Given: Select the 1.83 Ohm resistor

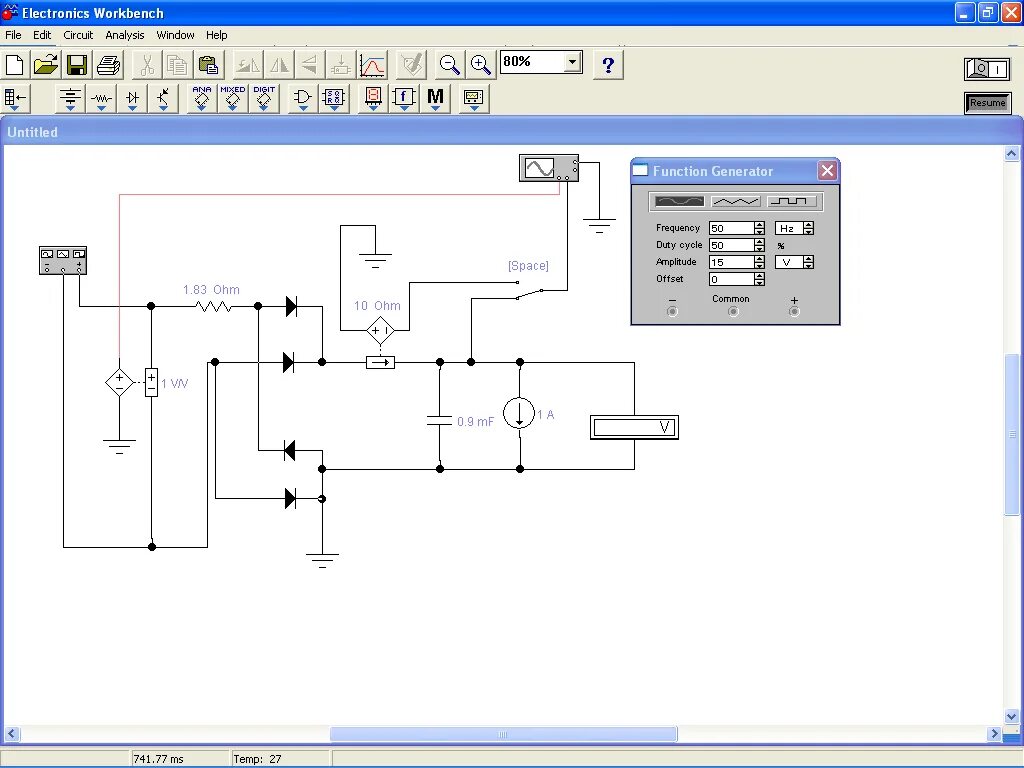Looking at the screenshot, I should click(x=213, y=306).
